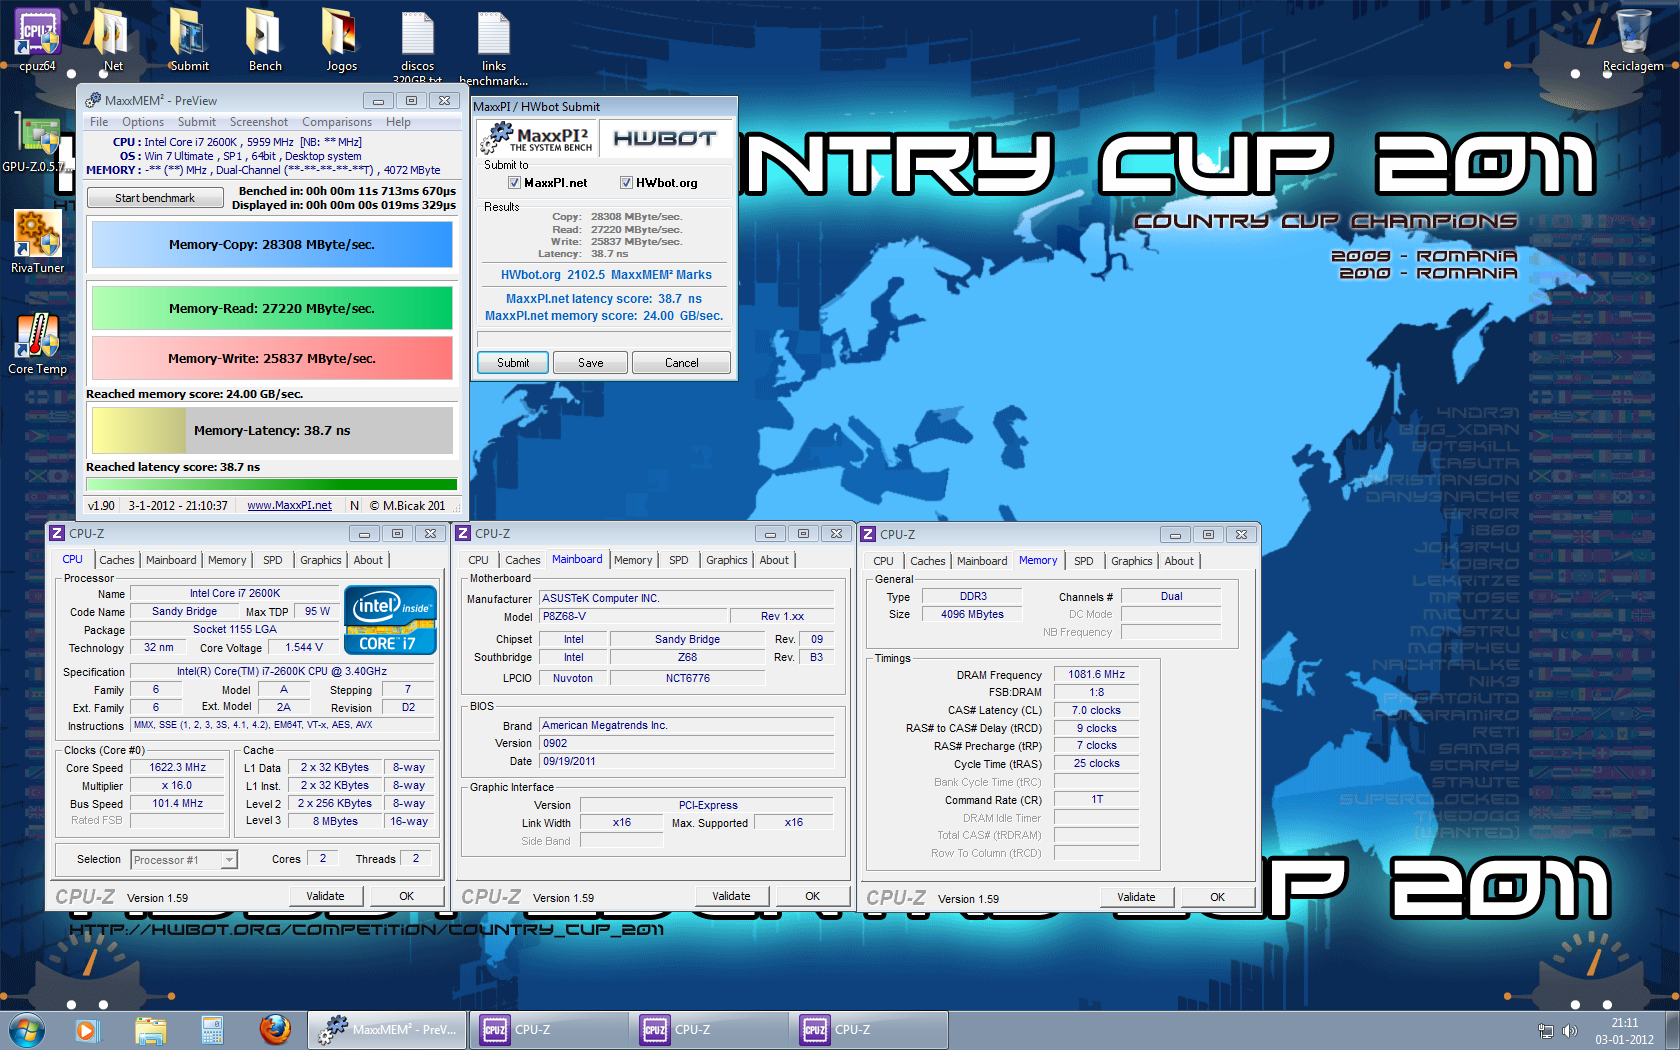Click Submit button in HWbot Submit dialog
Screen dimensions: 1680x1050
click(513, 363)
